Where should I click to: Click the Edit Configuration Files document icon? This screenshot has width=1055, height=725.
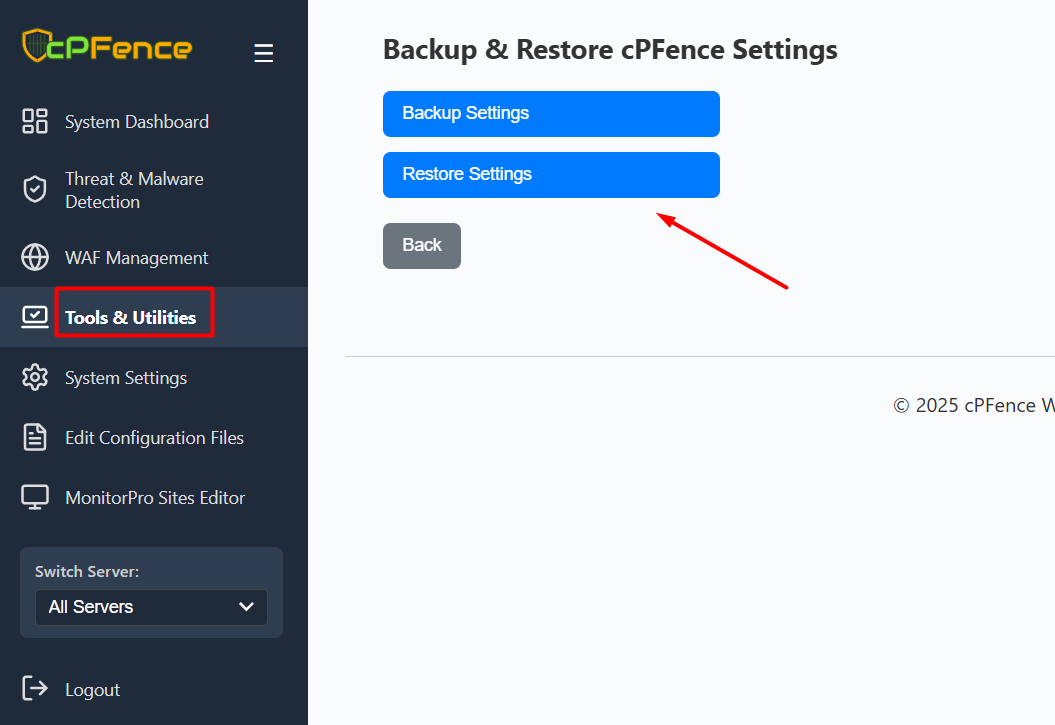(x=35, y=438)
